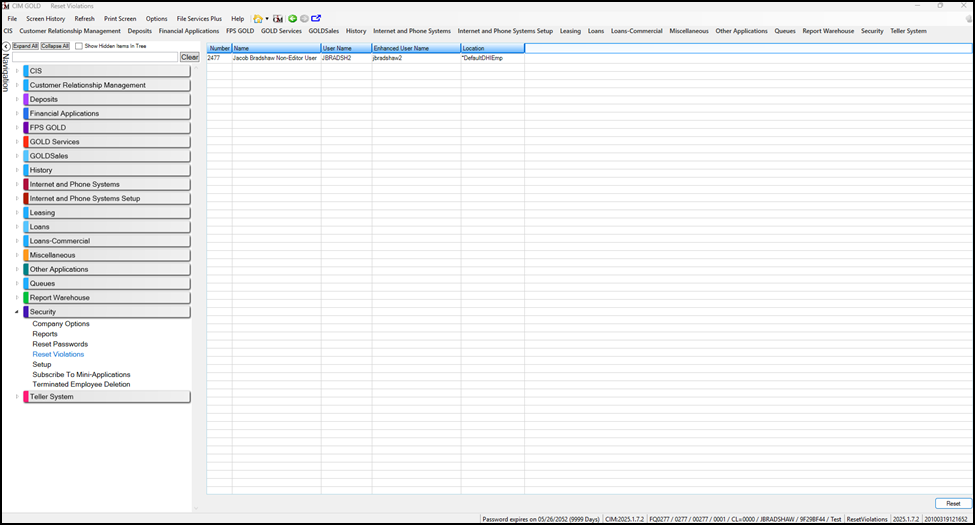Collapse the Navigation pane with the circled arrow
This screenshot has height=525, width=975.
(6, 46)
